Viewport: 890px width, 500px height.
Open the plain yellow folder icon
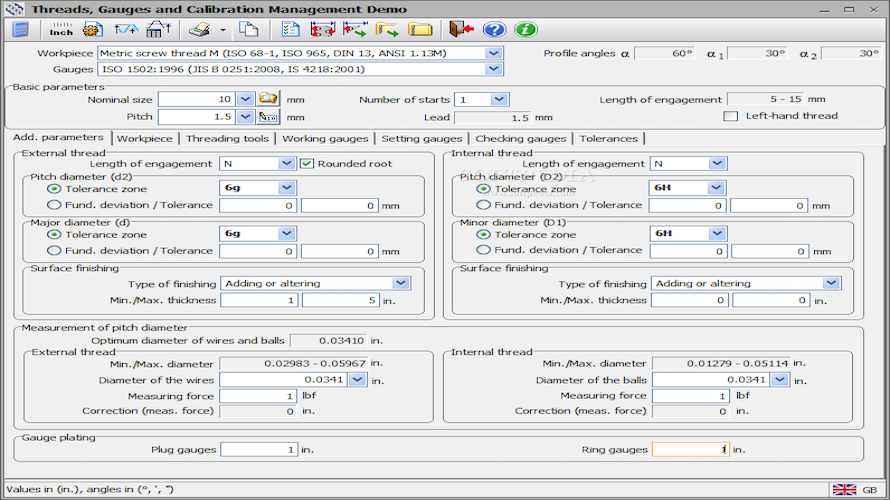point(420,30)
